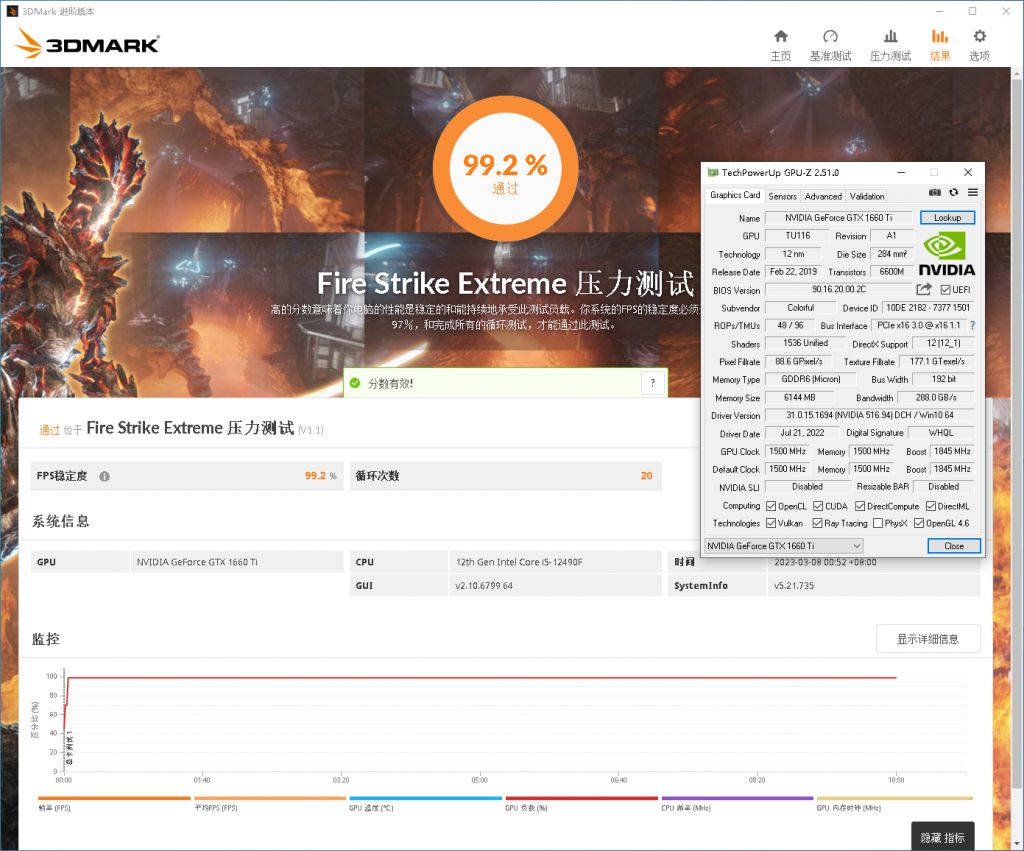Click the 99.2% pass gauge
The width and height of the screenshot is (1024, 851).
505,166
